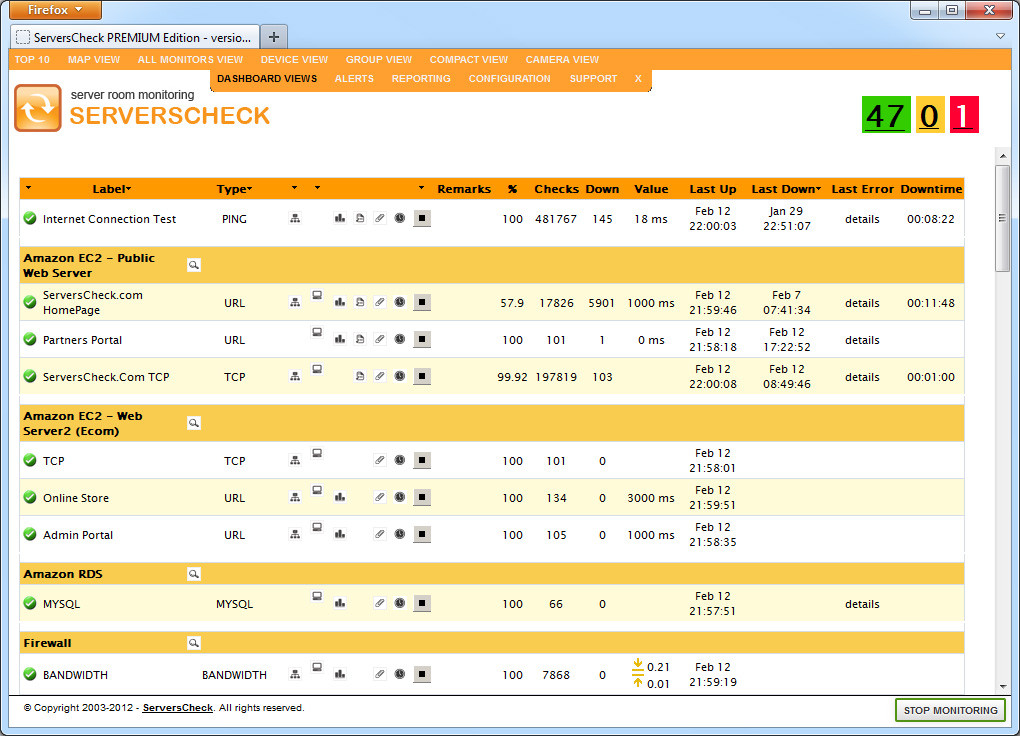This screenshot has height=736, width=1020.
Task: Toggle stop button for Admin Portal
Action: 422,534
